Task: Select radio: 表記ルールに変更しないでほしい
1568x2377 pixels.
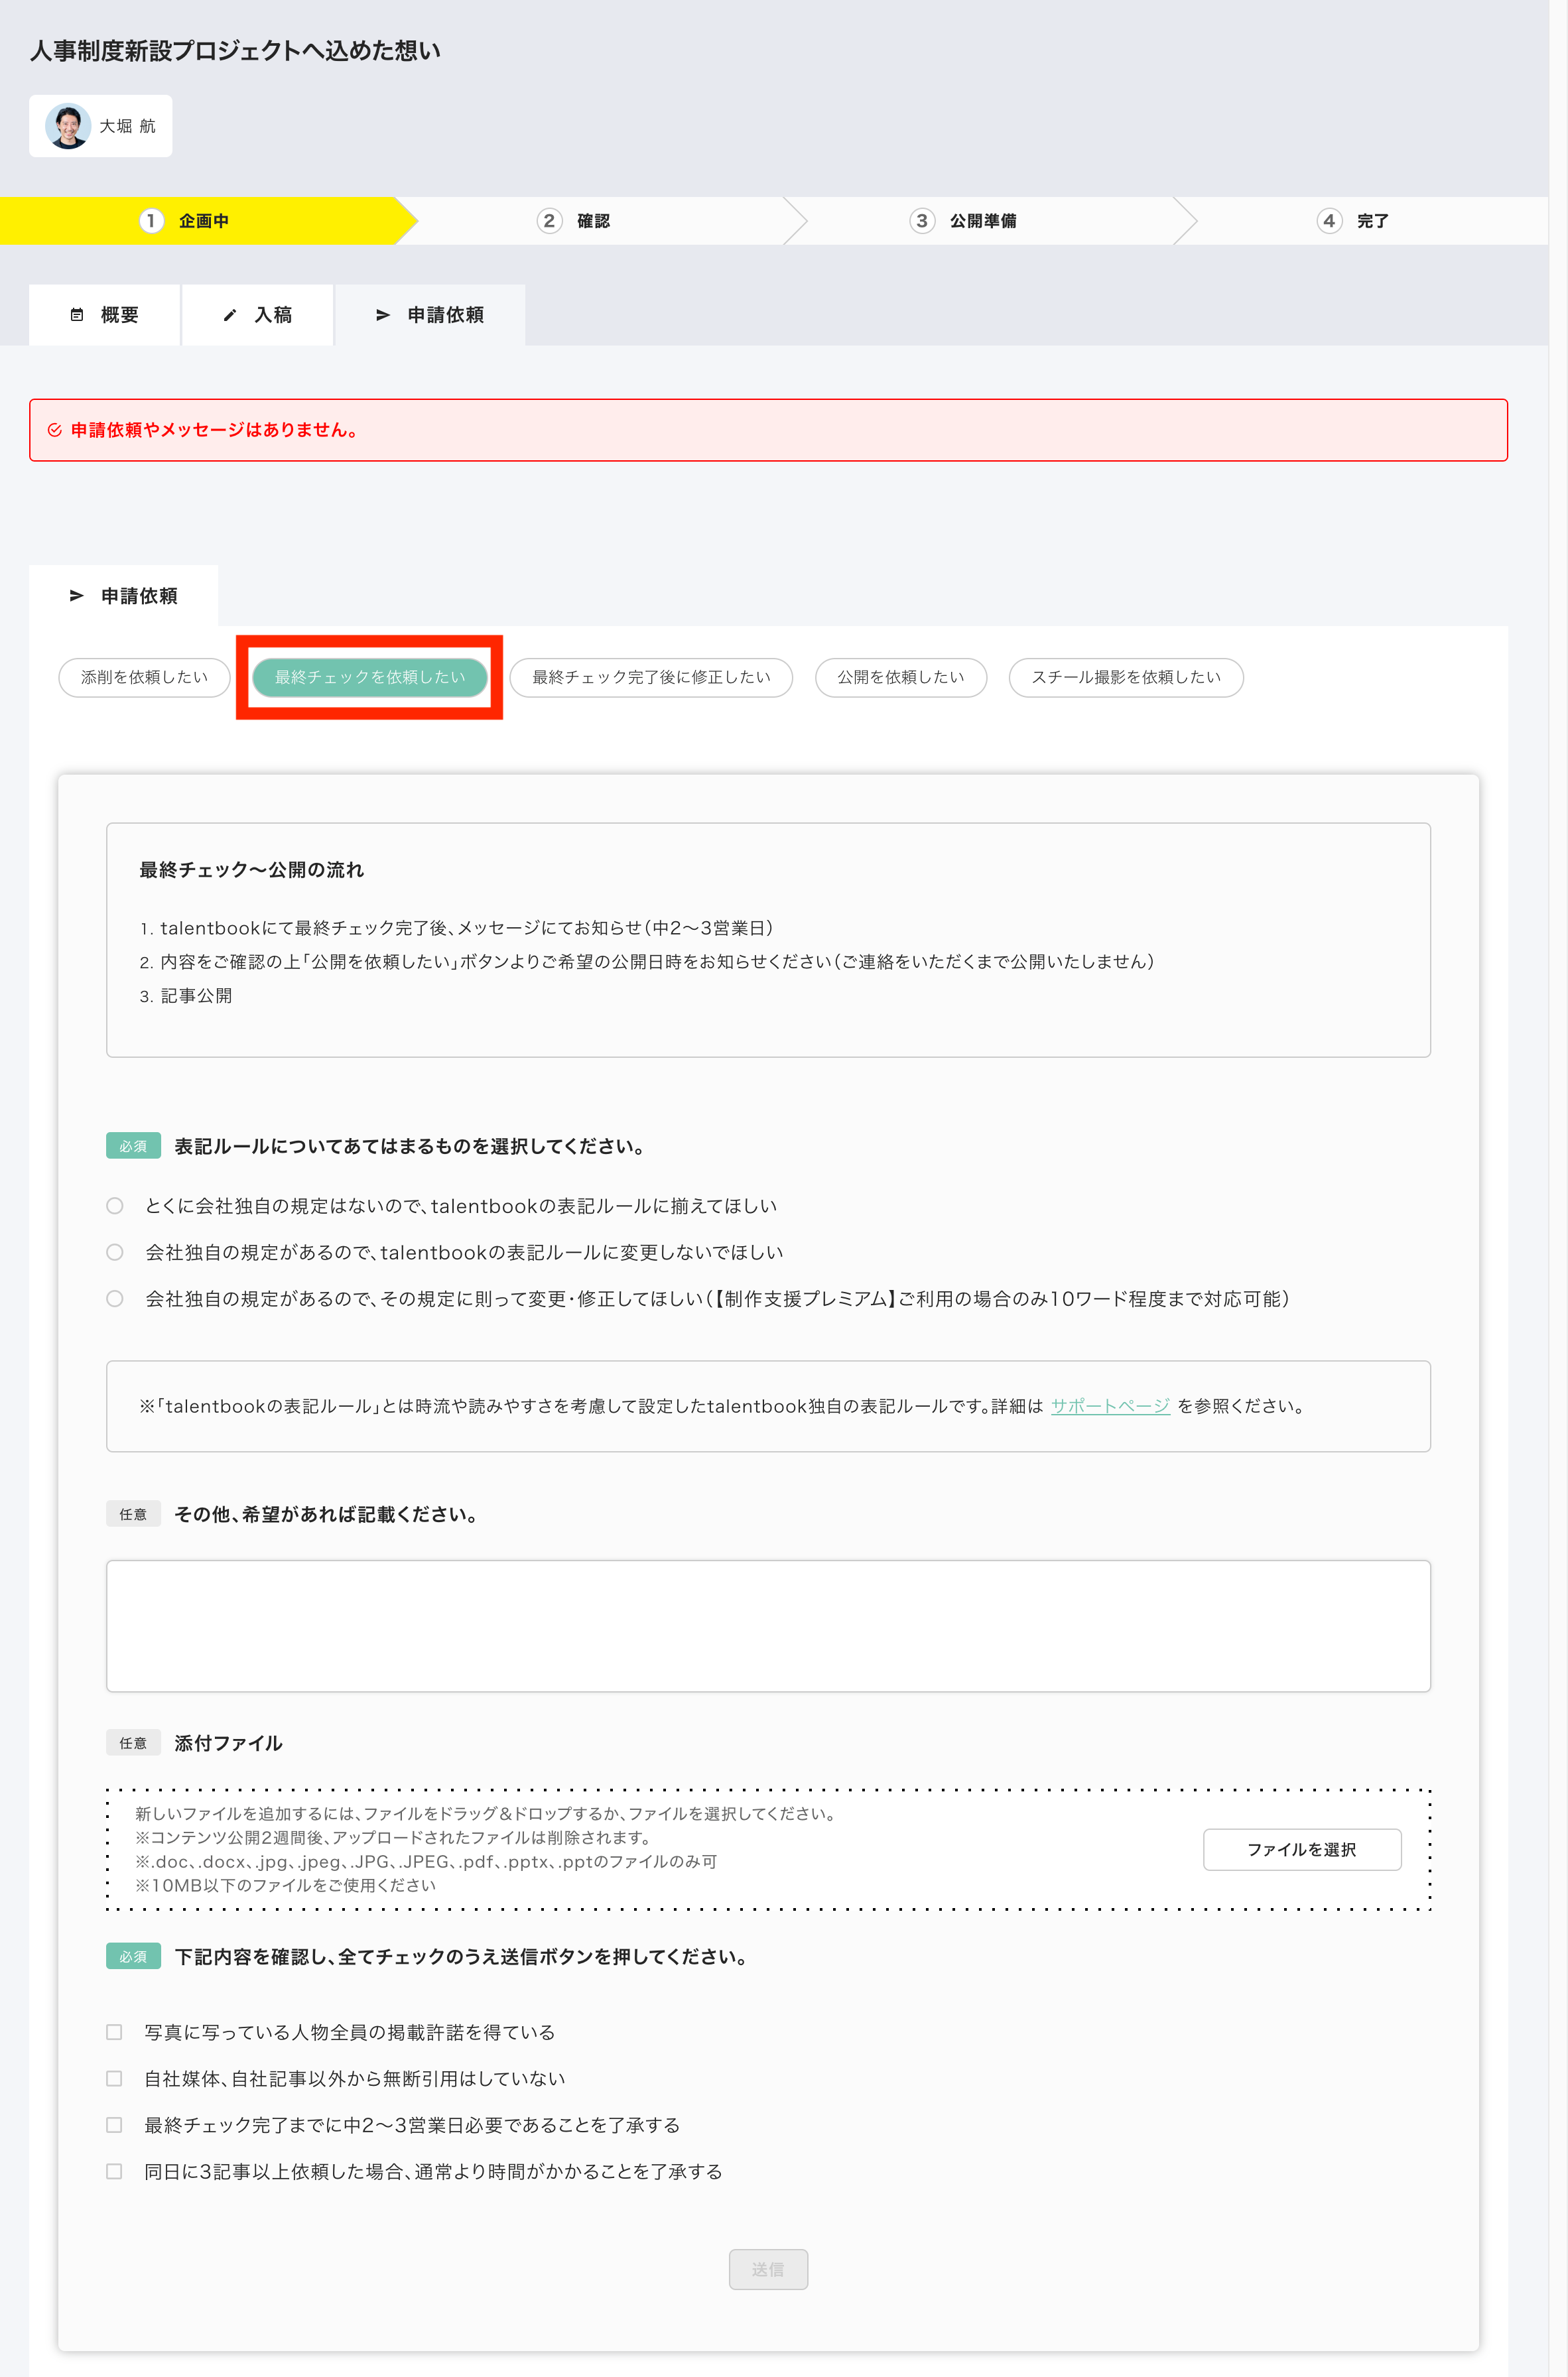Action: pyautogui.click(x=115, y=1252)
